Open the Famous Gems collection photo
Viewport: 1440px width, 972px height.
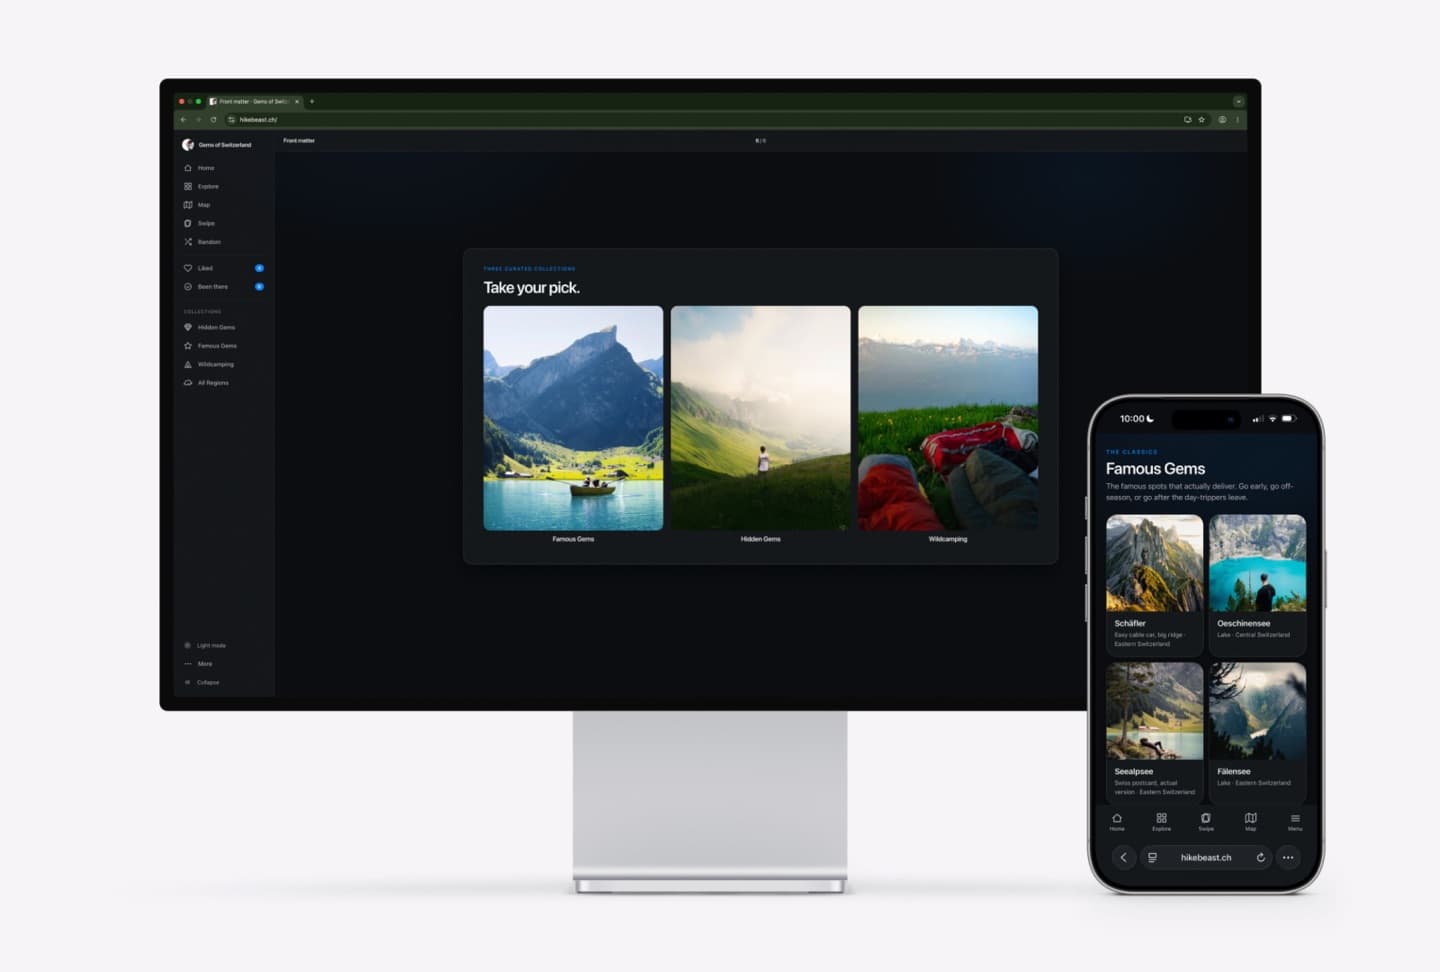tap(573, 418)
